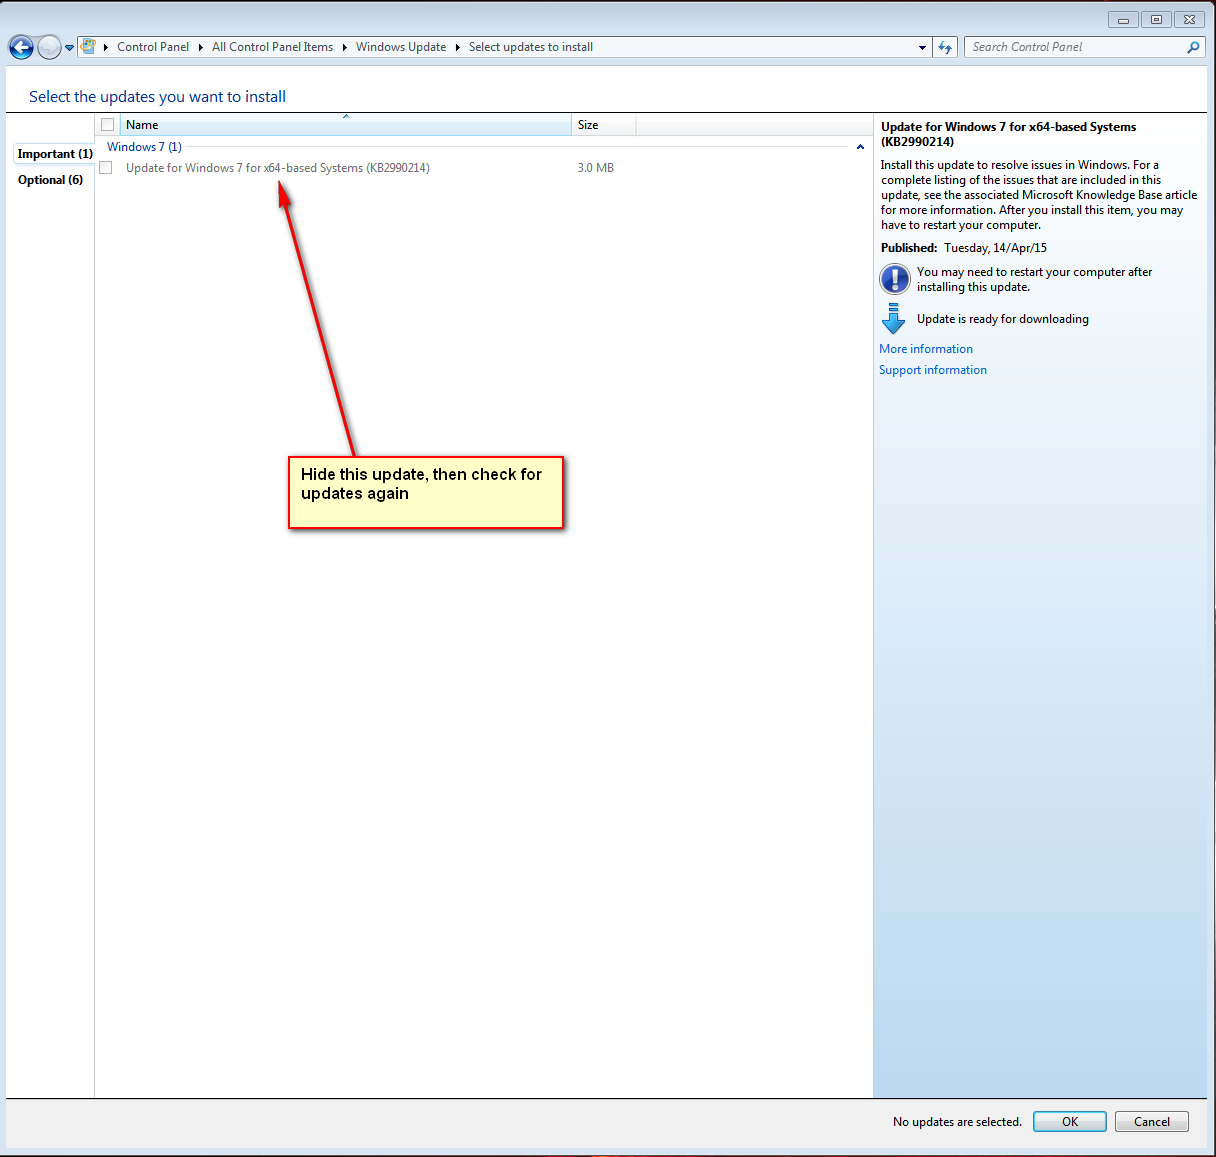Tick the KB2990214 update checkbox

click(x=106, y=168)
